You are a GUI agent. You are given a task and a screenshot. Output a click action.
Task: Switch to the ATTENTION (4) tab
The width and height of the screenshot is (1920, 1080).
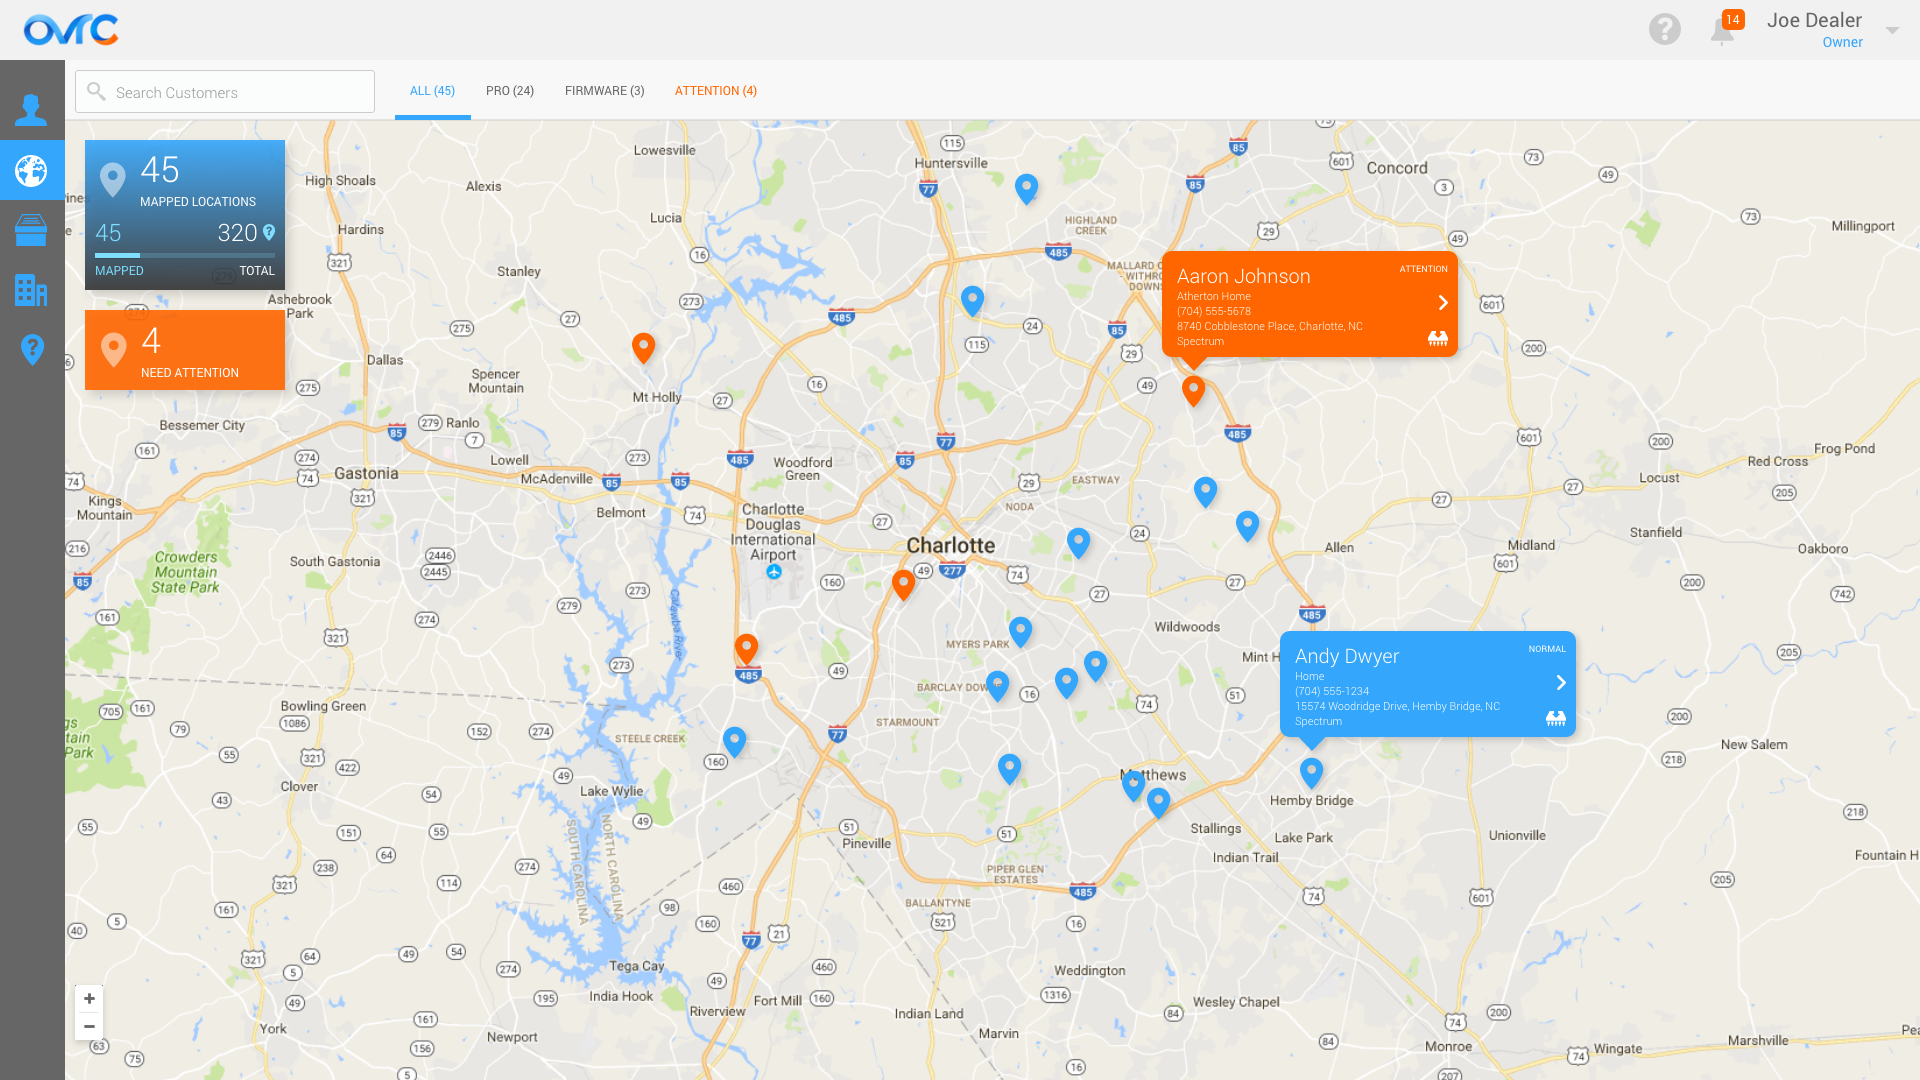coord(715,91)
